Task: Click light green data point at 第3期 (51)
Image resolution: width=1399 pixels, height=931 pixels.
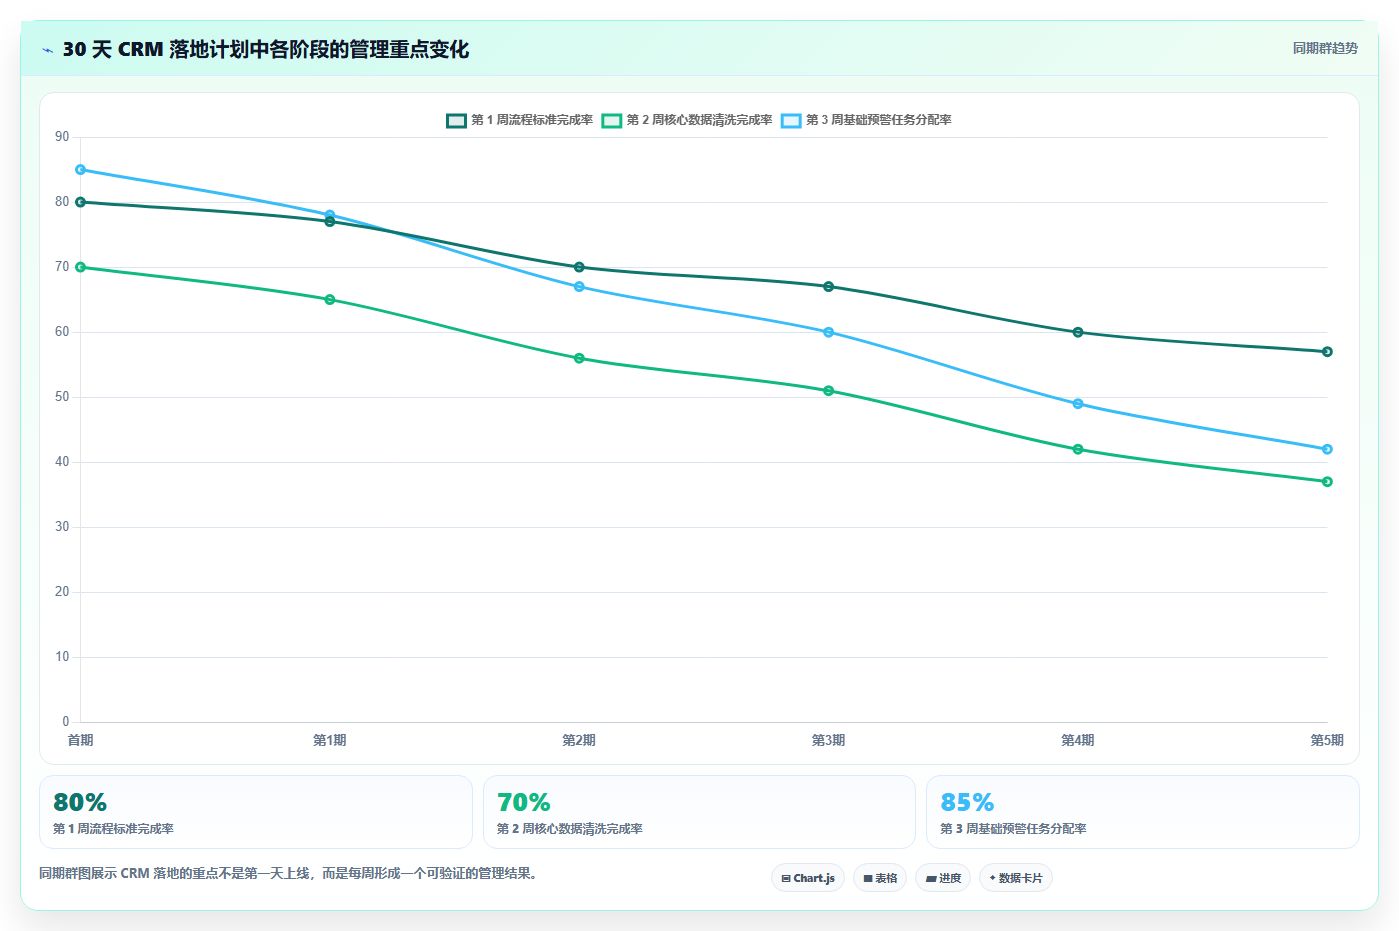Action: click(829, 391)
